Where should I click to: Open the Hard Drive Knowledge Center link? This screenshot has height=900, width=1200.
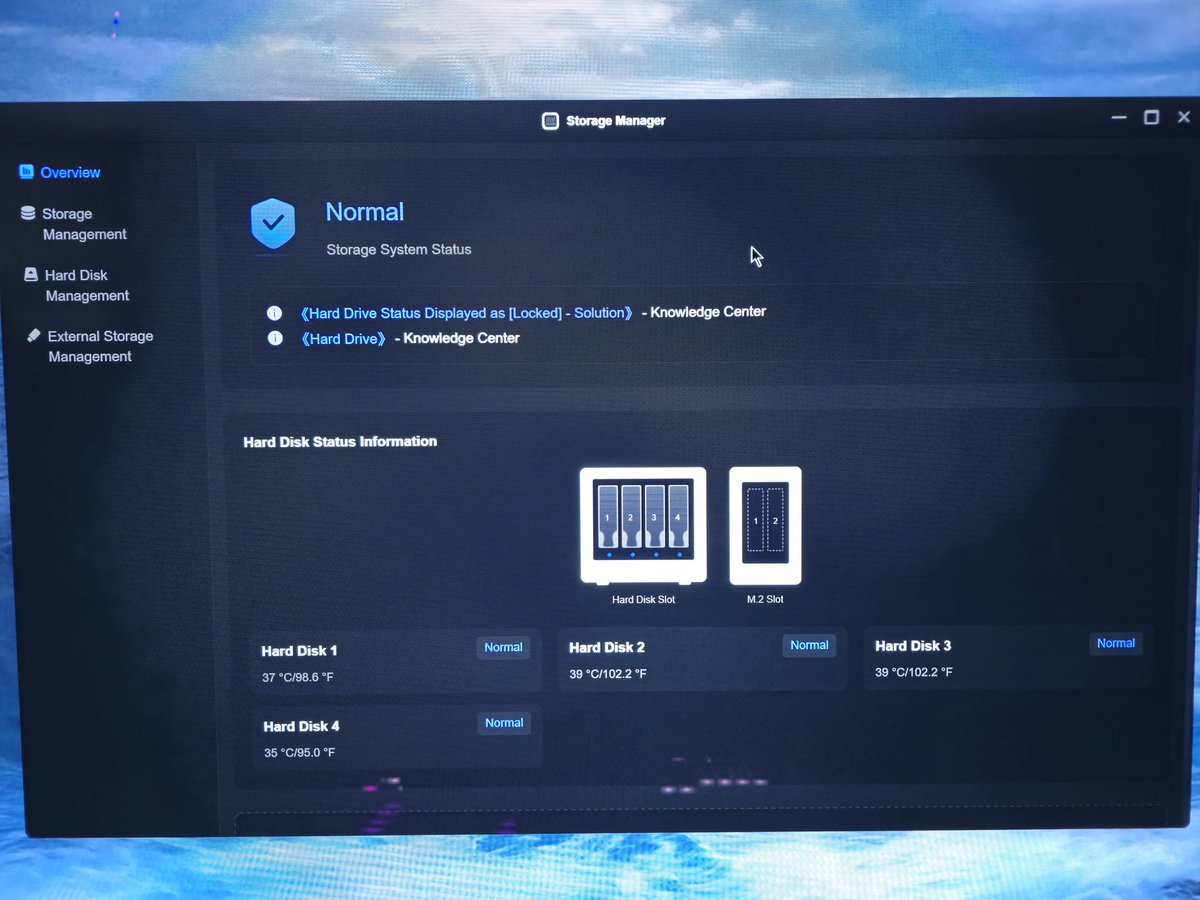click(343, 339)
